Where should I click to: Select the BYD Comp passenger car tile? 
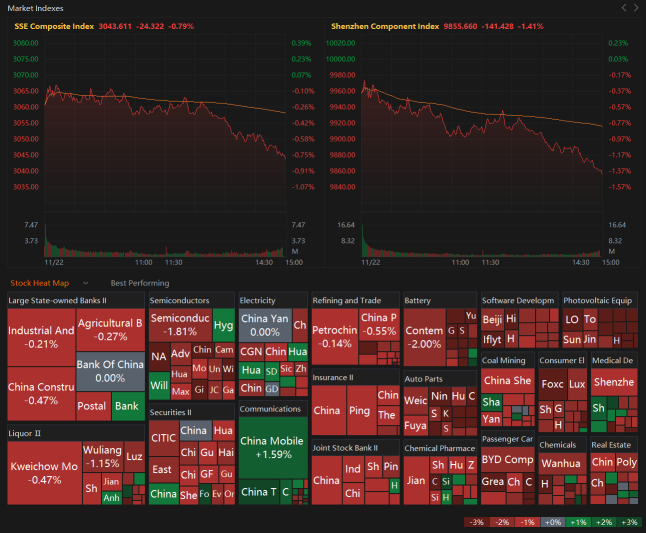click(508, 460)
